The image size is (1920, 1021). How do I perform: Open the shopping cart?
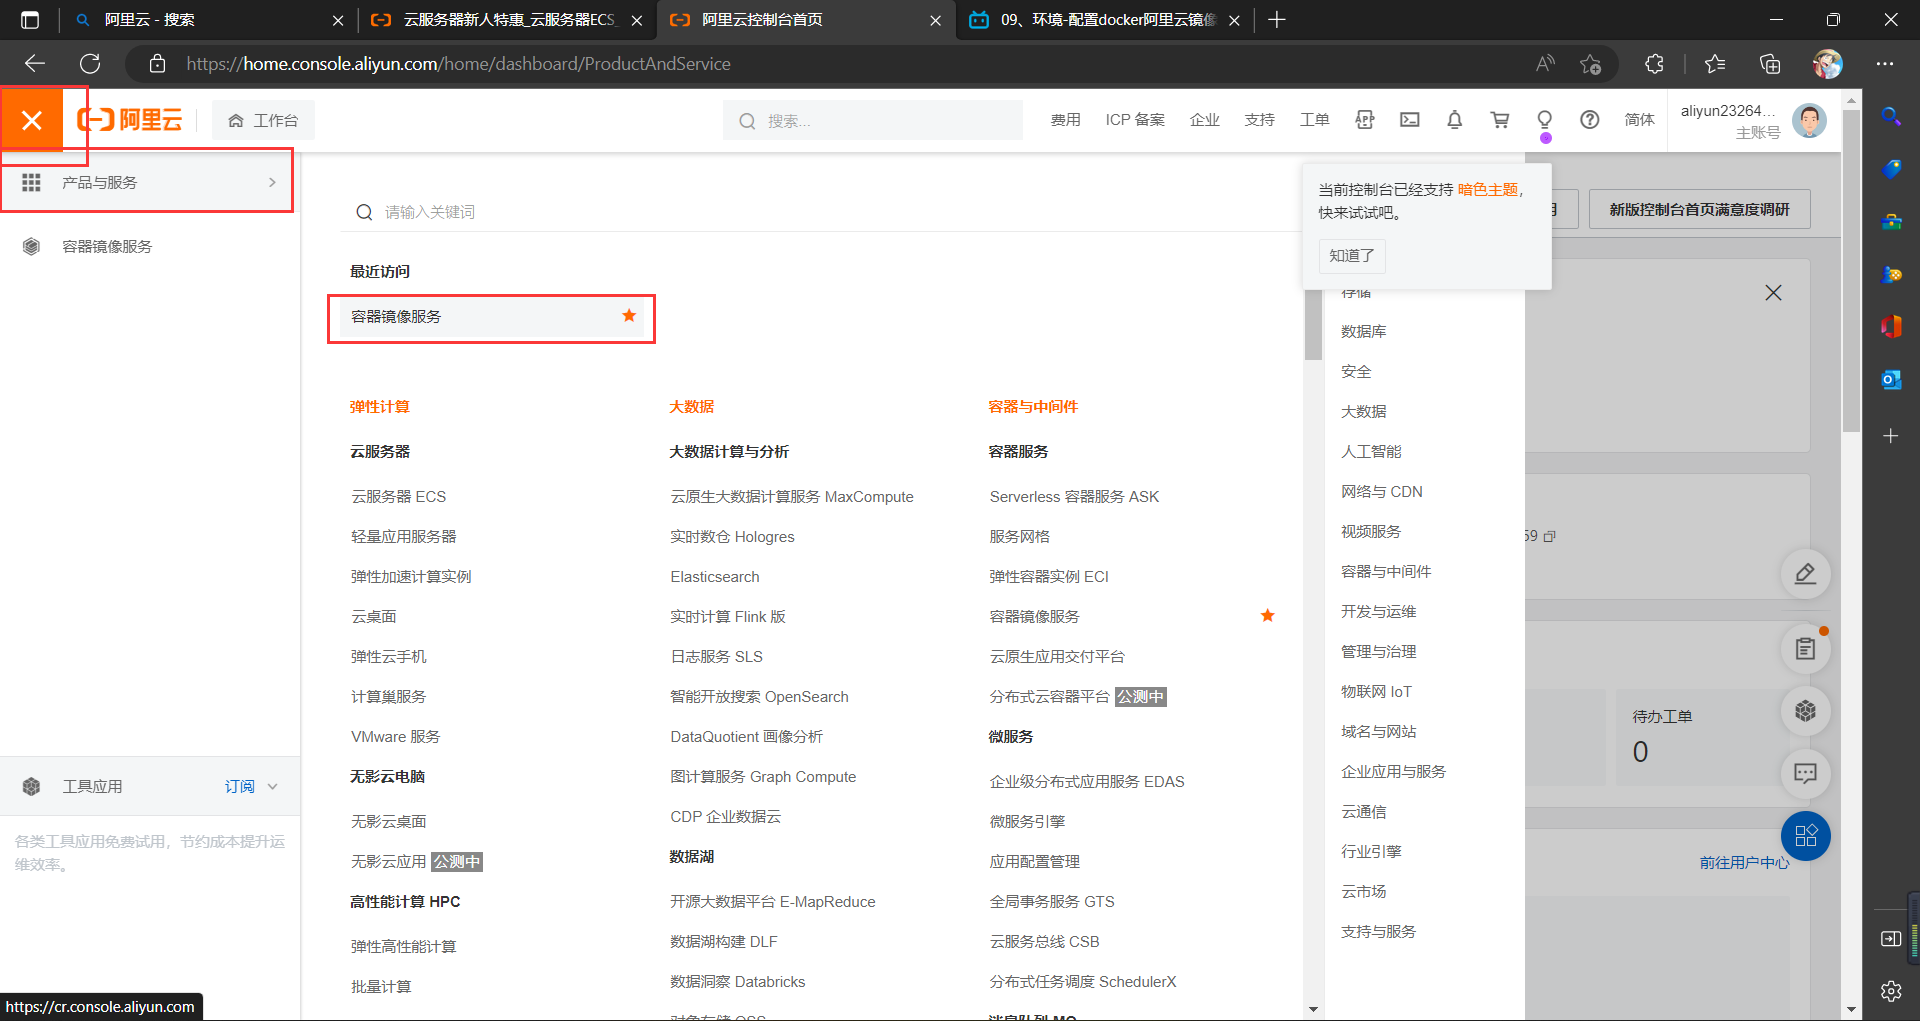pos(1500,120)
